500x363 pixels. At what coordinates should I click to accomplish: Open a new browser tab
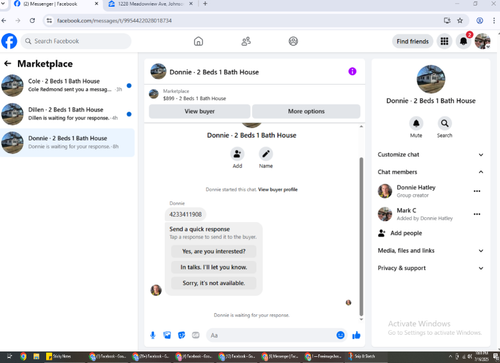205,4
